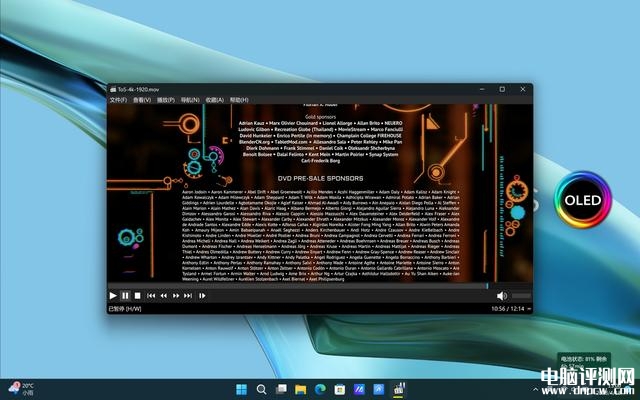Open the 导航(N) menu
The height and width of the screenshot is (400, 640).
click(190, 100)
